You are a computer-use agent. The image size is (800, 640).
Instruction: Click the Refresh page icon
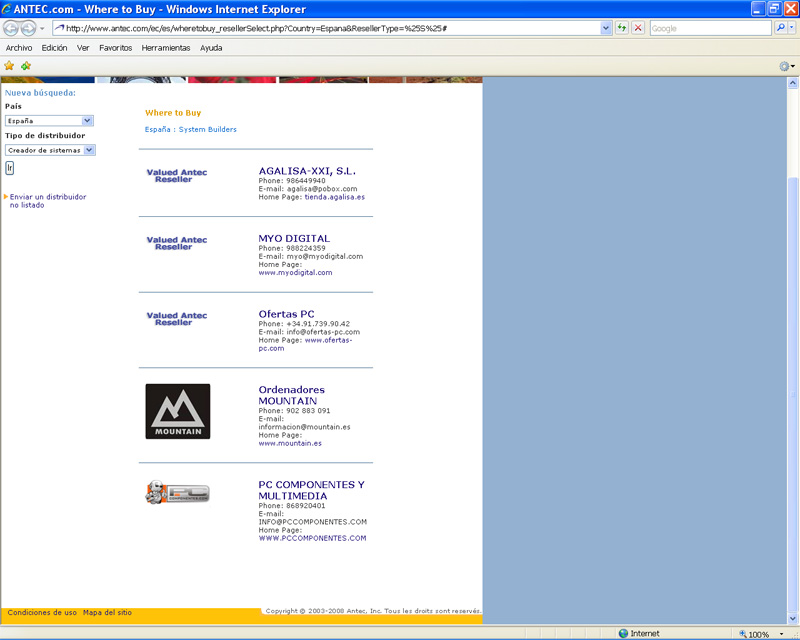621,28
